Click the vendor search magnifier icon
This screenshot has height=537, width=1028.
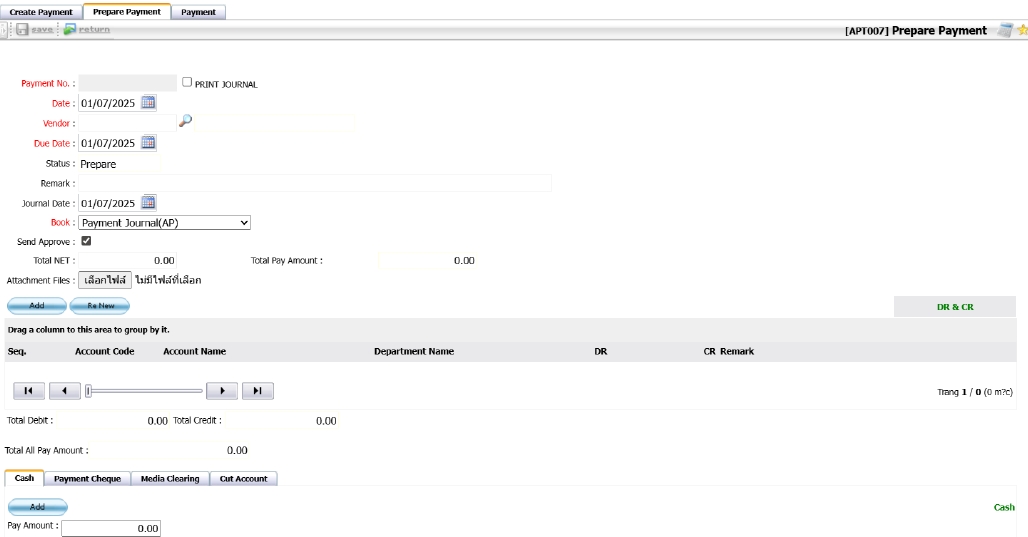click(185, 121)
